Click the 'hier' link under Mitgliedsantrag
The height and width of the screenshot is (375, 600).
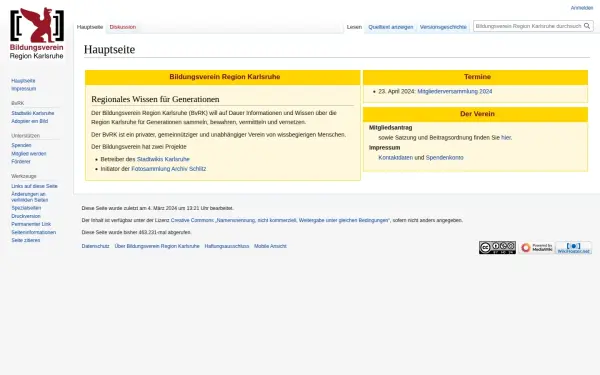click(506, 137)
